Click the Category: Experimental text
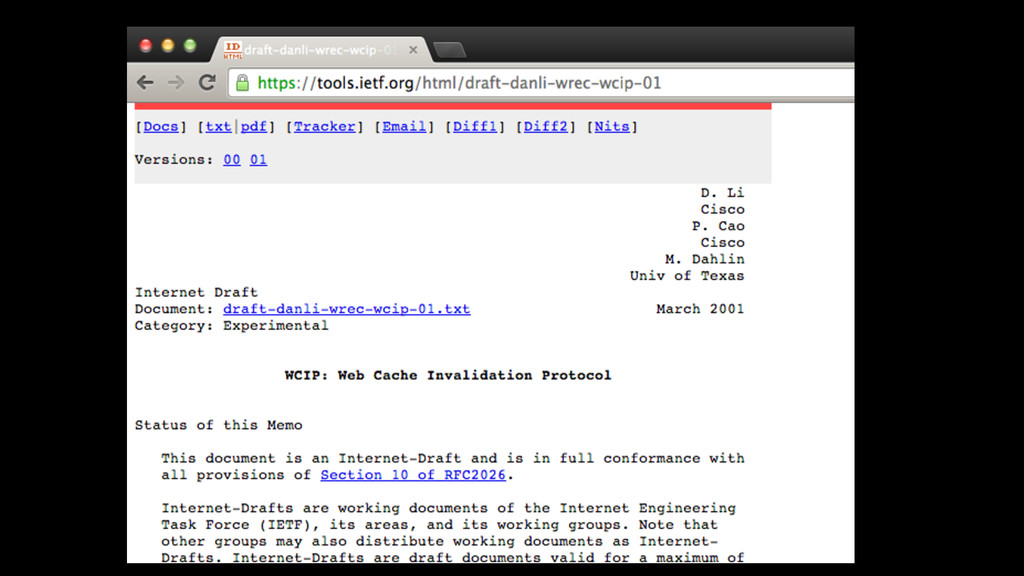Image resolution: width=1024 pixels, height=576 pixels. pos(231,326)
